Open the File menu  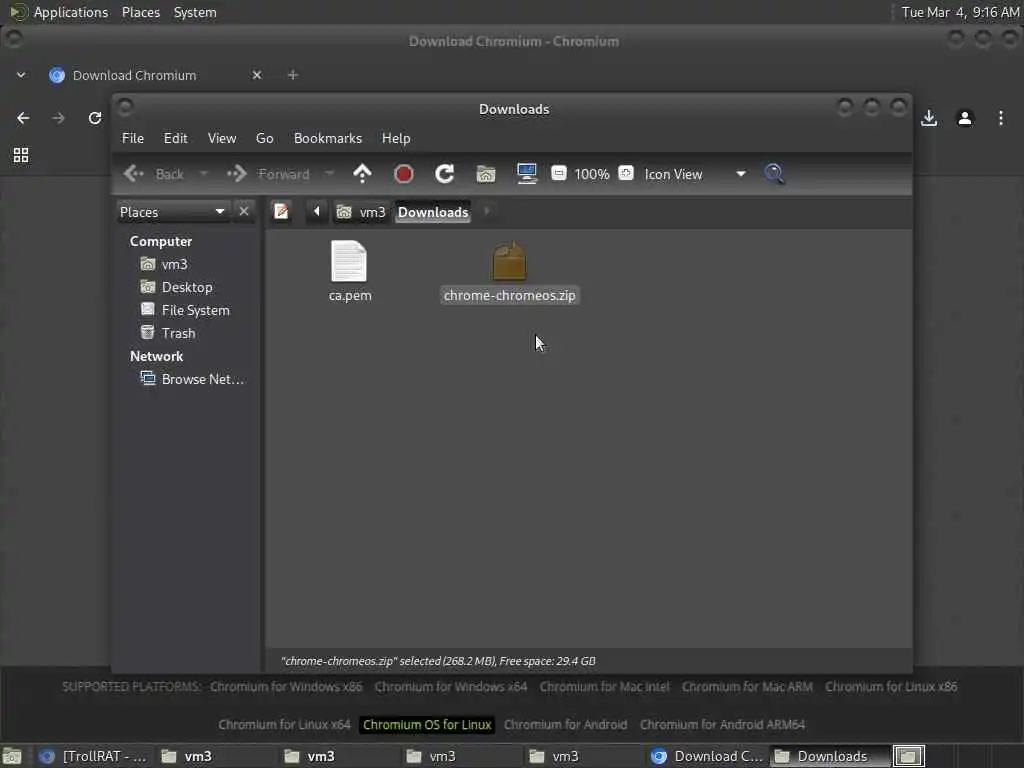(133, 138)
